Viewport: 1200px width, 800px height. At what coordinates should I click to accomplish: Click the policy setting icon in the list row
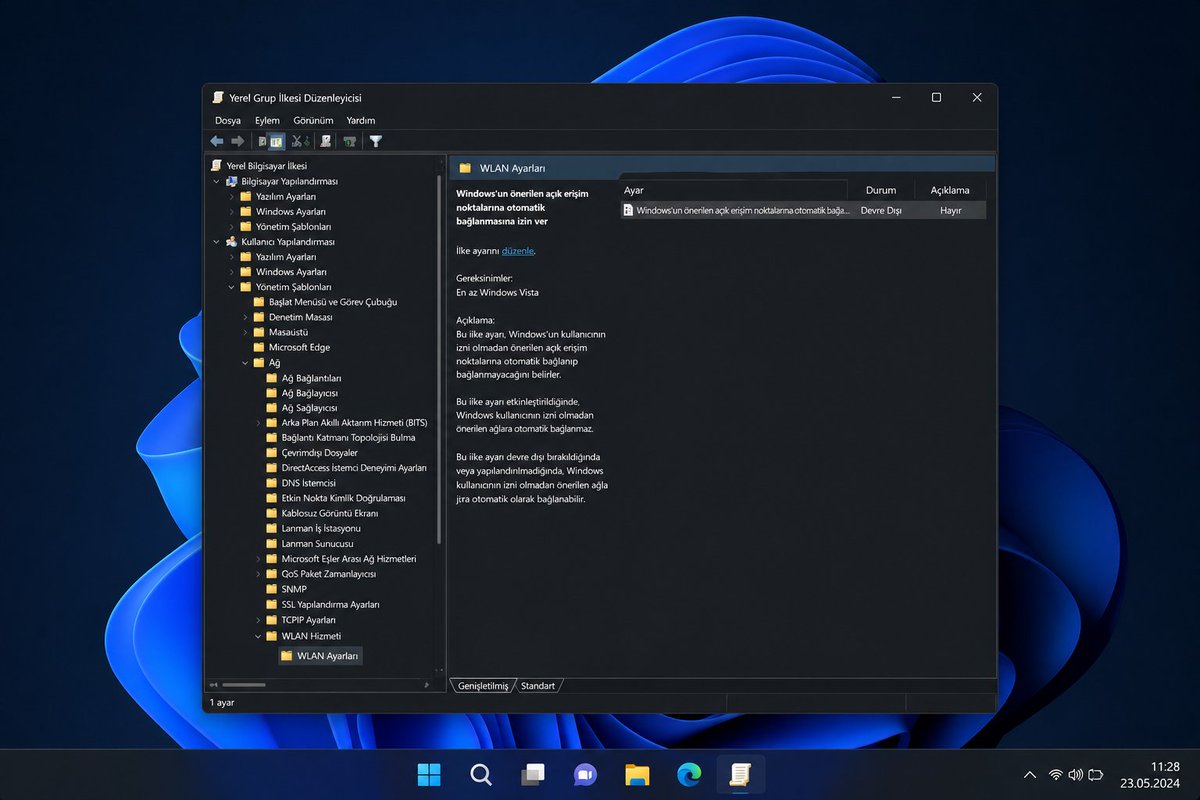coord(628,211)
